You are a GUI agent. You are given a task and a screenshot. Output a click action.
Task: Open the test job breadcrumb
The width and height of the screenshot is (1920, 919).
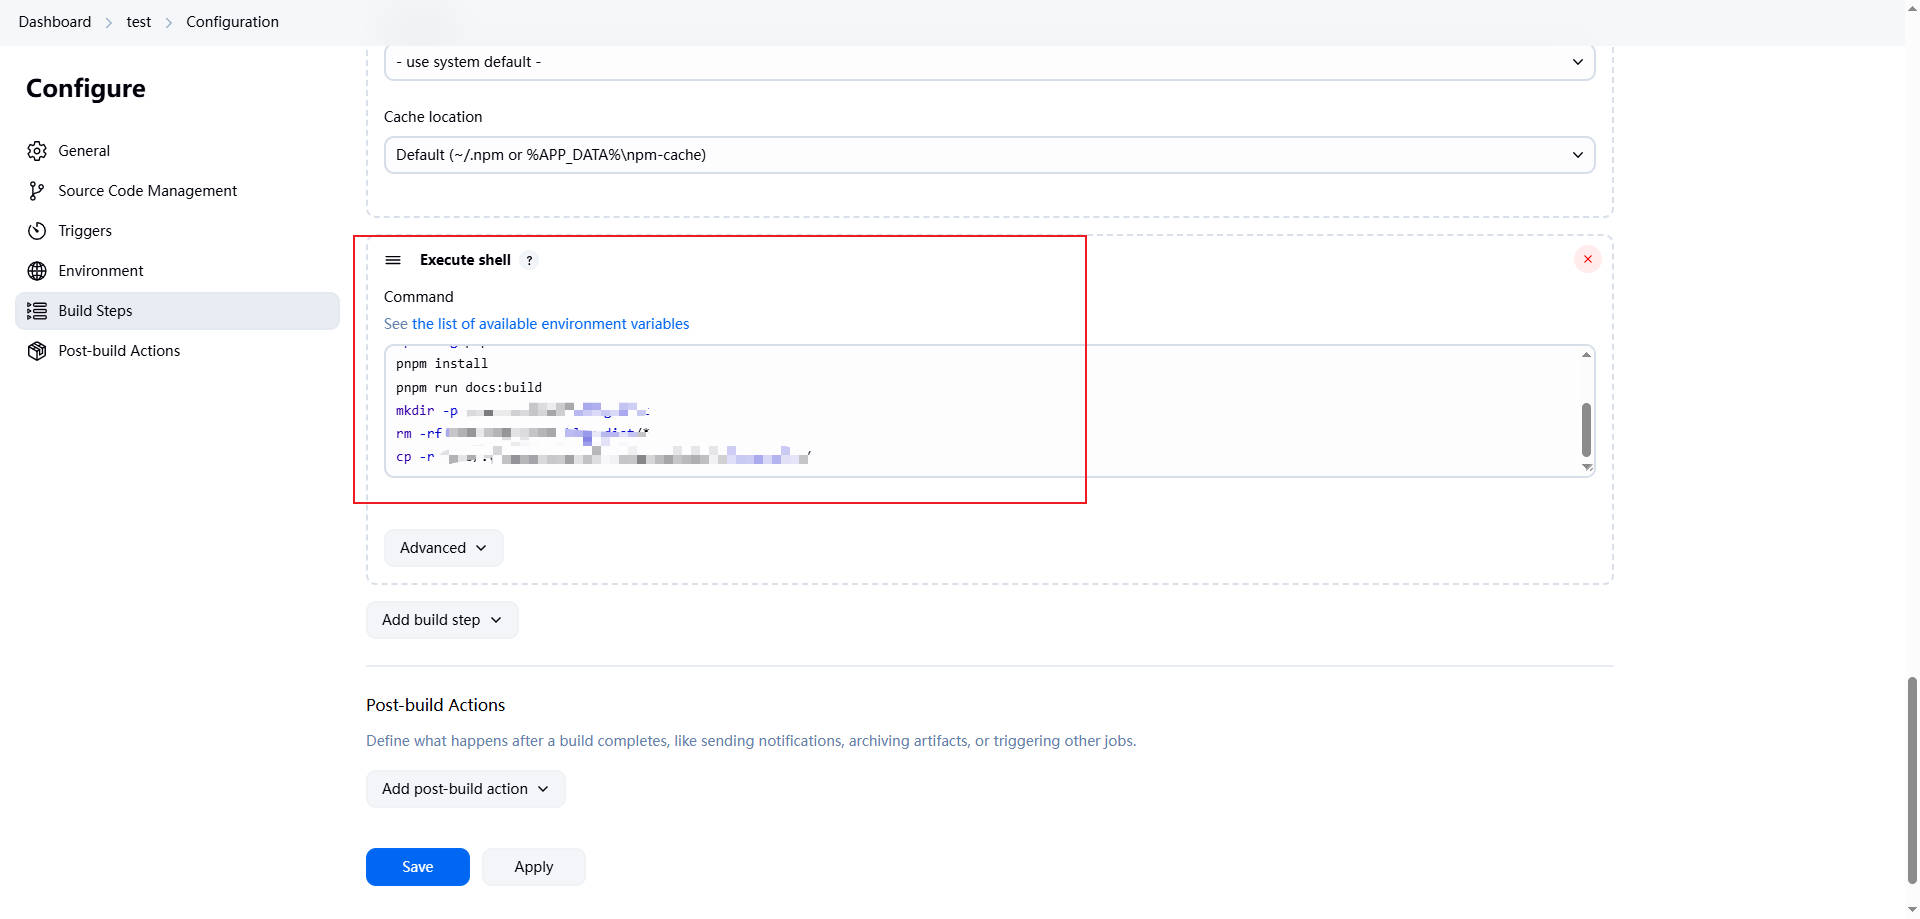(x=139, y=22)
